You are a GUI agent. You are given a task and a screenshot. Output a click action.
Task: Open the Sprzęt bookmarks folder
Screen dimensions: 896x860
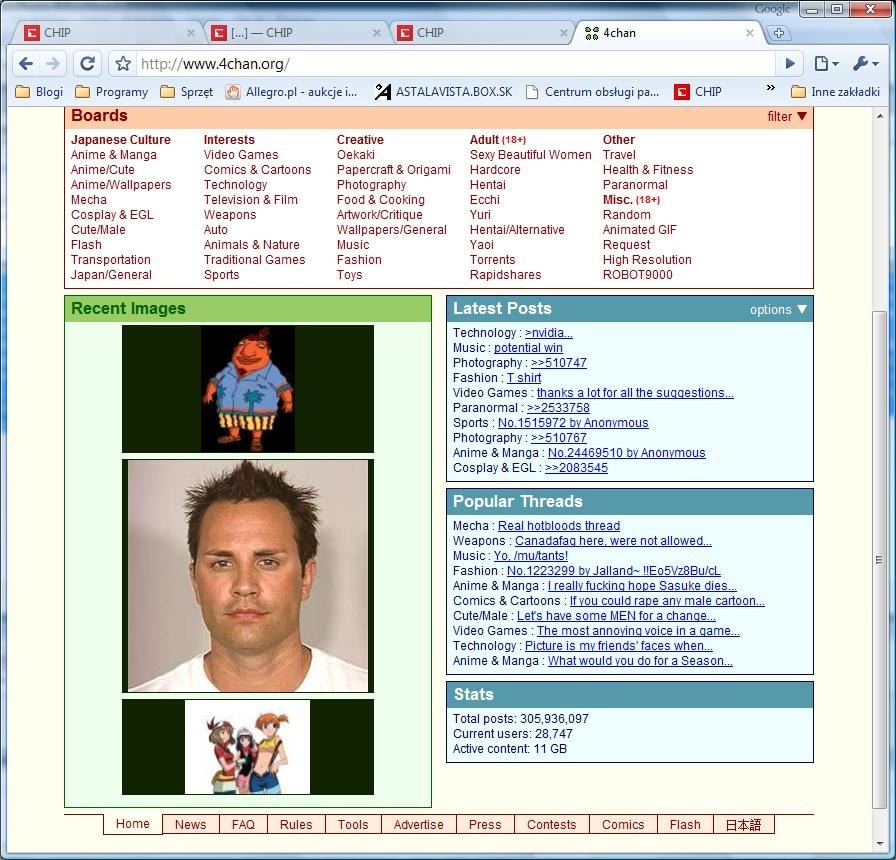coord(187,92)
